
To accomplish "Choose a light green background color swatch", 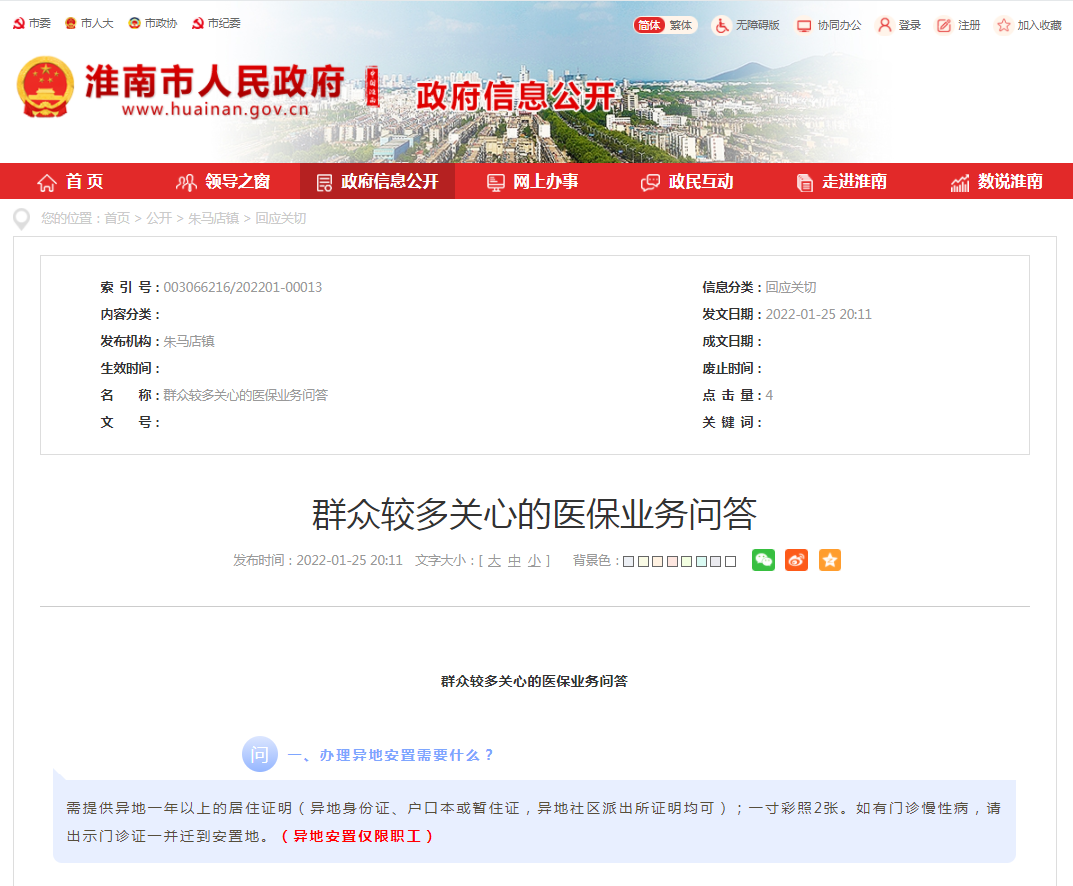I will click(x=685, y=561).
